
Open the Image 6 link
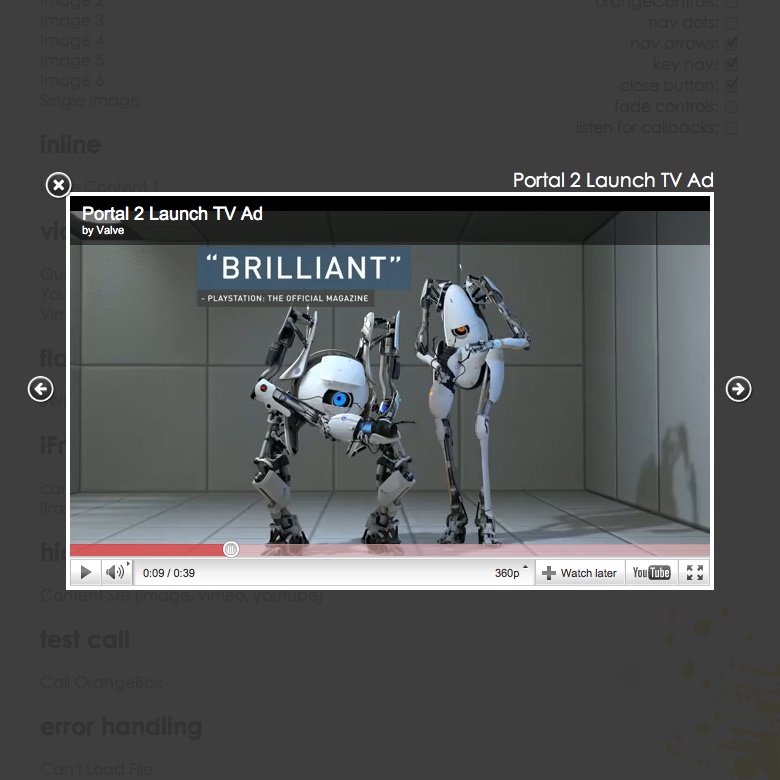pyautogui.click(x=72, y=80)
